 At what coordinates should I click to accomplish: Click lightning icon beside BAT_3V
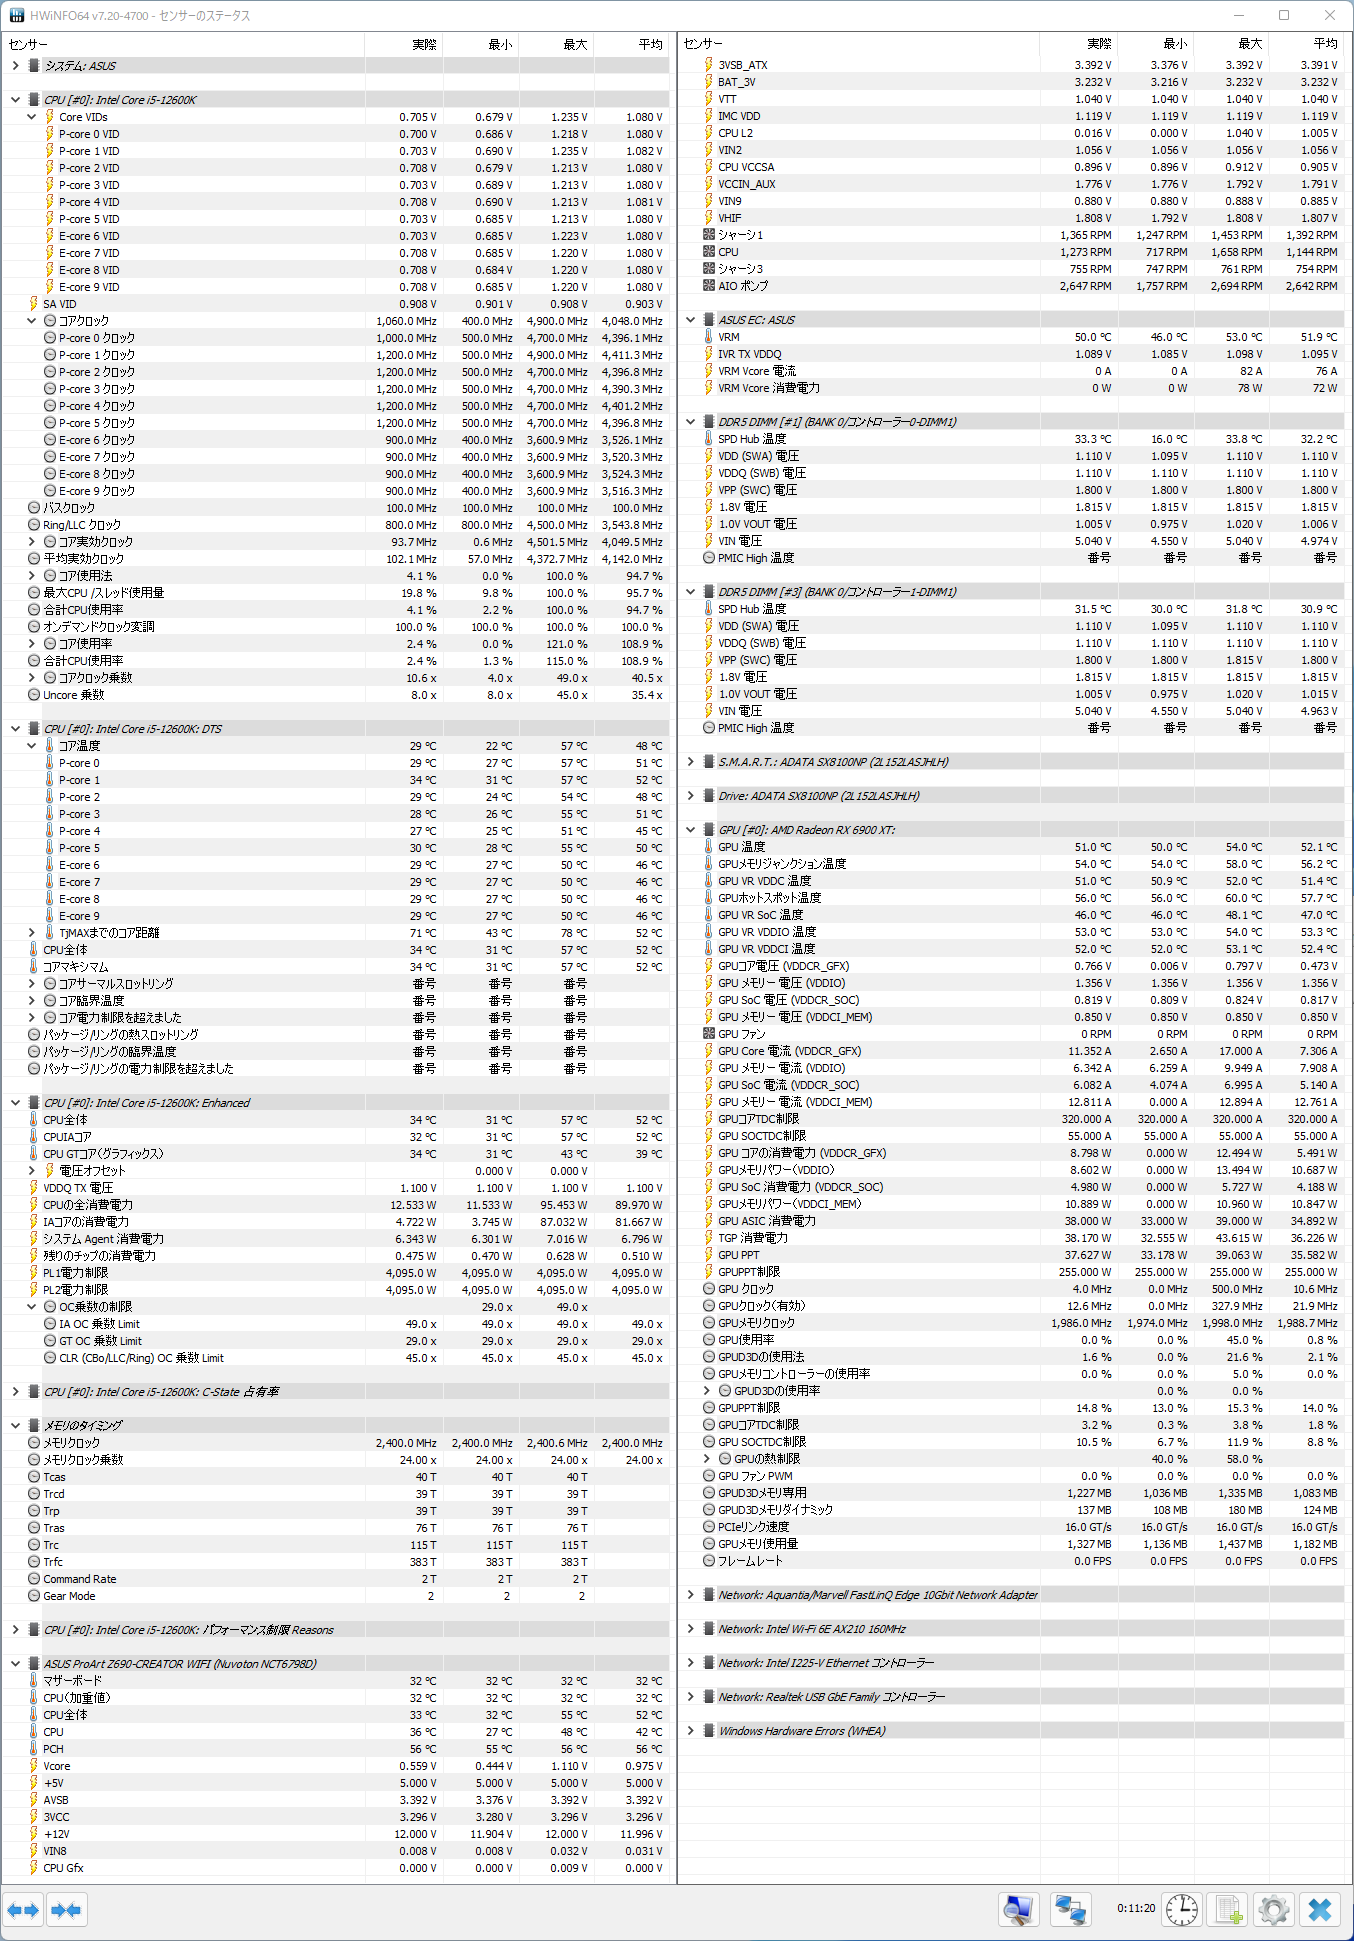708,82
